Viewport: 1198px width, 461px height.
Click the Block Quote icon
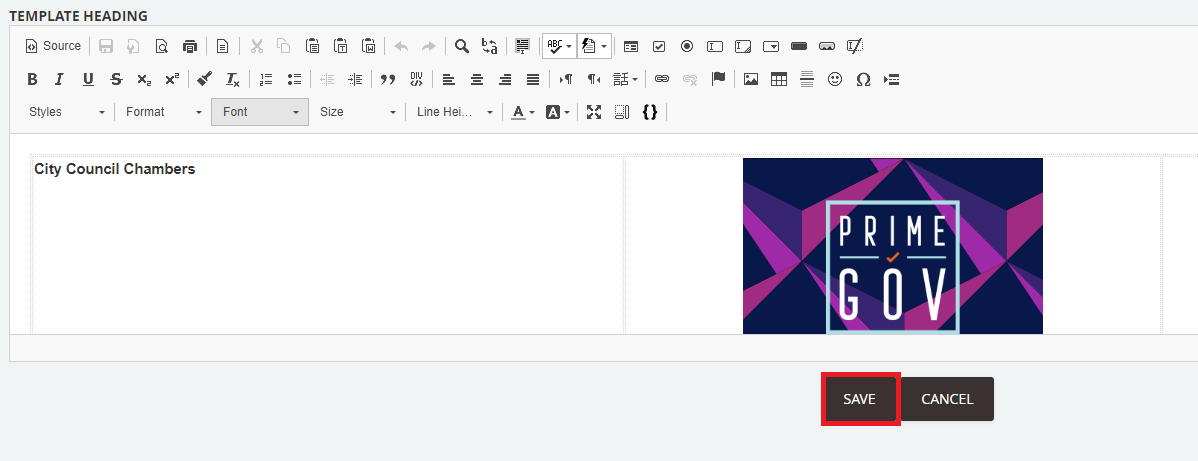coord(388,79)
